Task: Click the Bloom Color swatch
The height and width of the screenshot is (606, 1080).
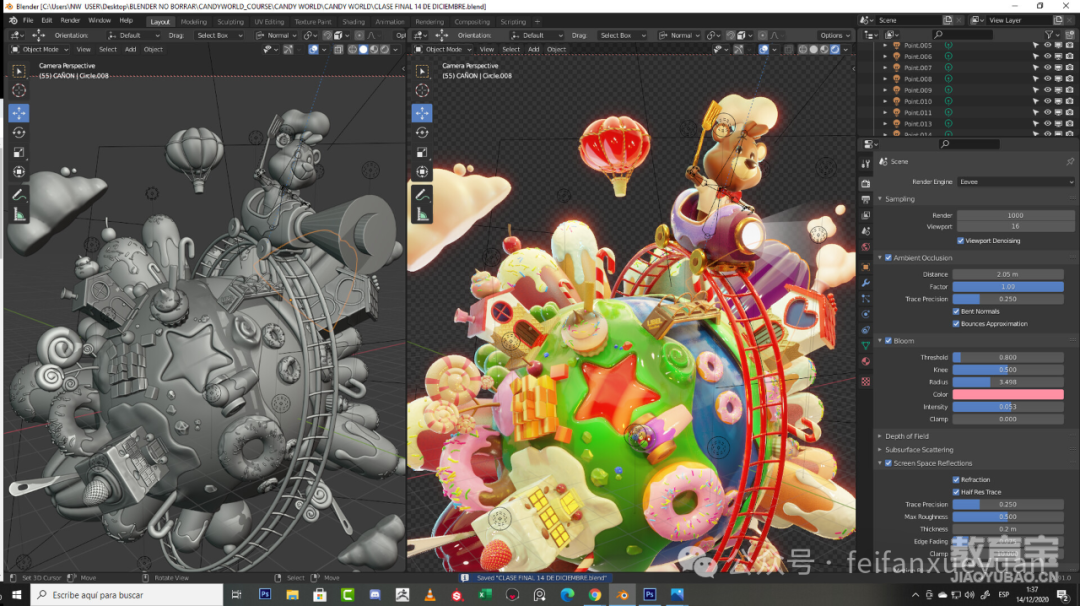Action: point(1008,395)
